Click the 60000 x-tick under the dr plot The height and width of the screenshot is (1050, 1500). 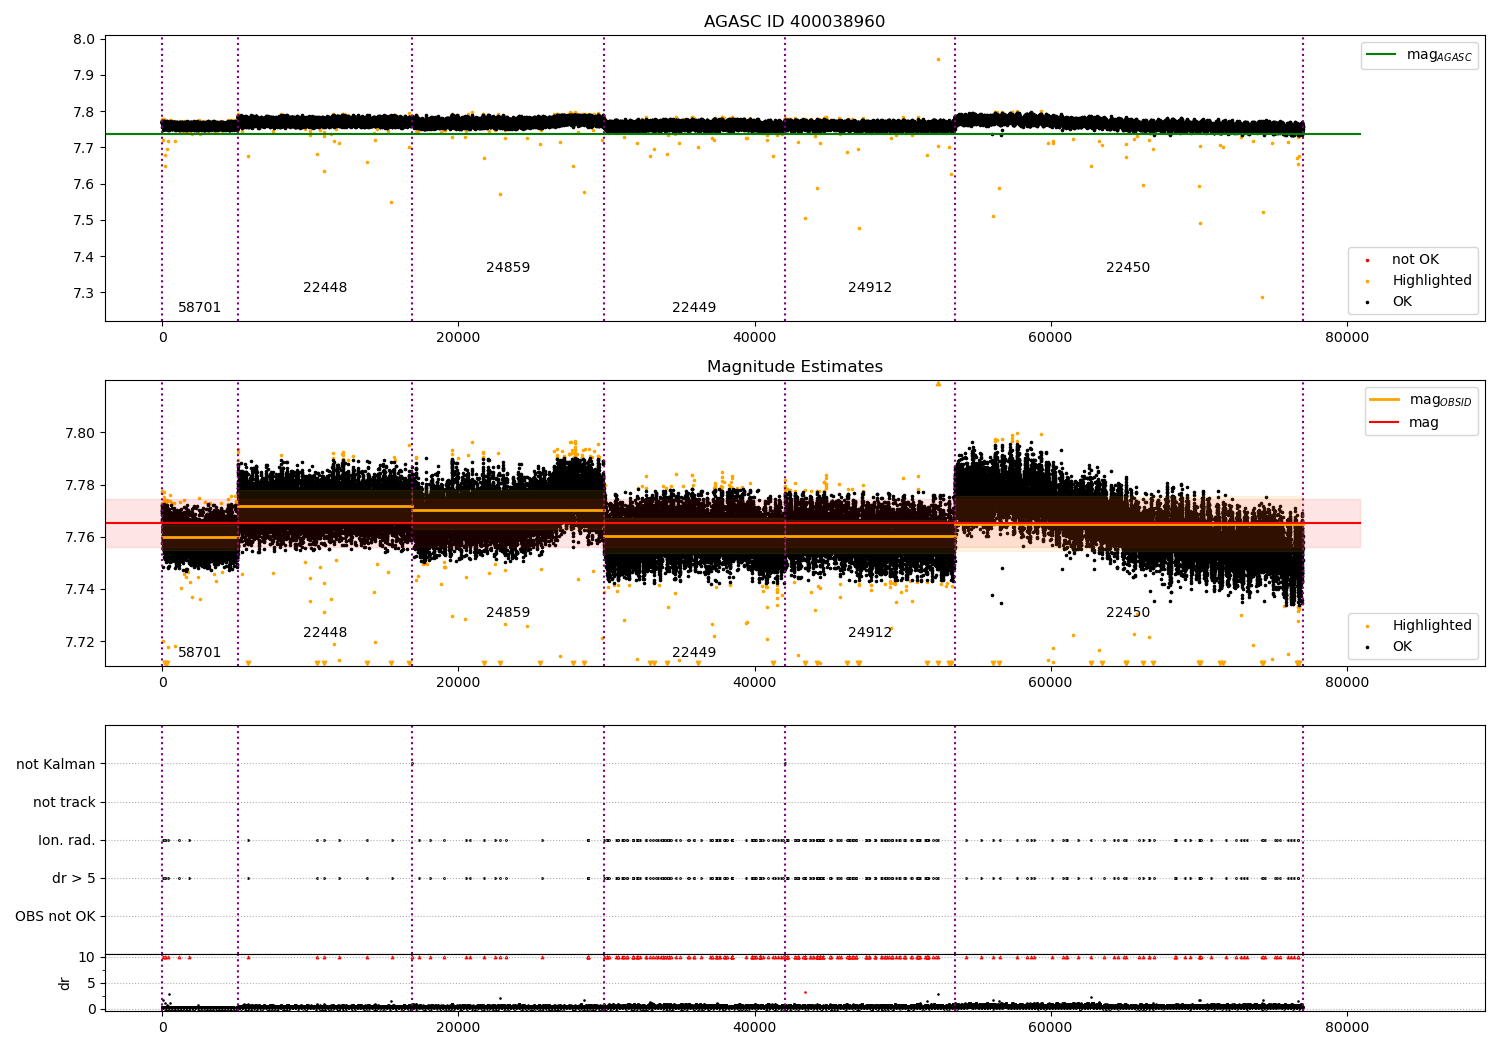[1050, 1026]
